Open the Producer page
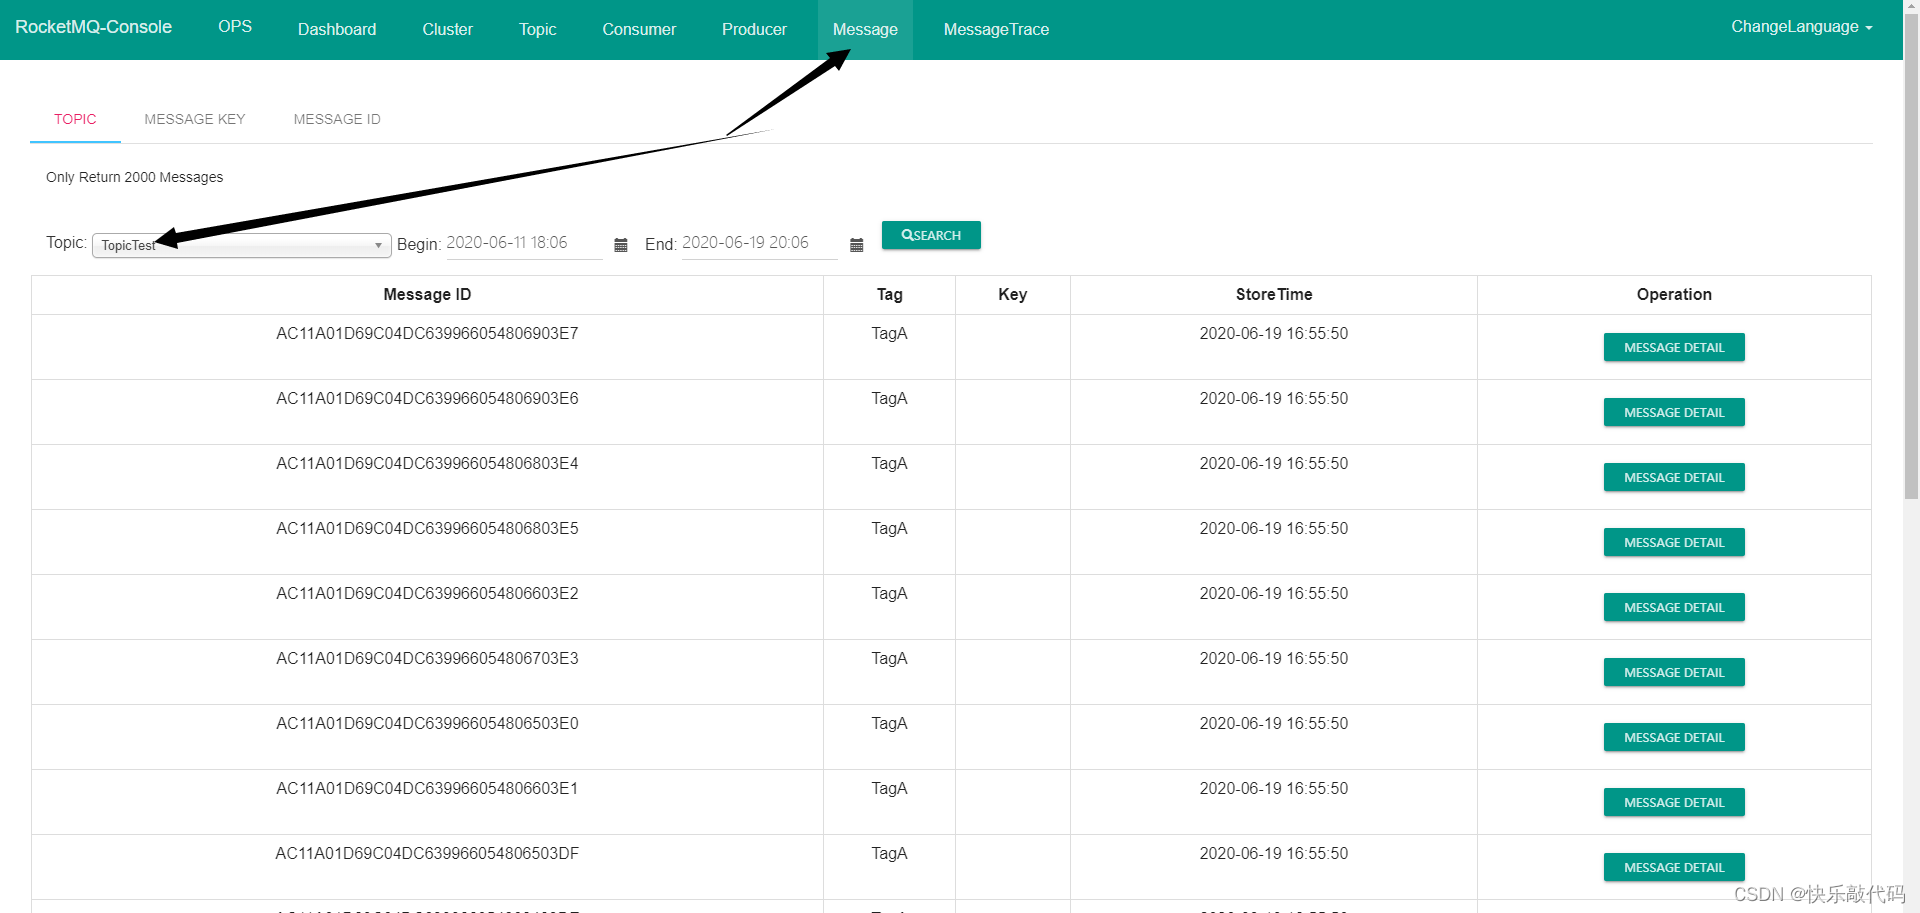The width and height of the screenshot is (1920, 913). point(754,29)
